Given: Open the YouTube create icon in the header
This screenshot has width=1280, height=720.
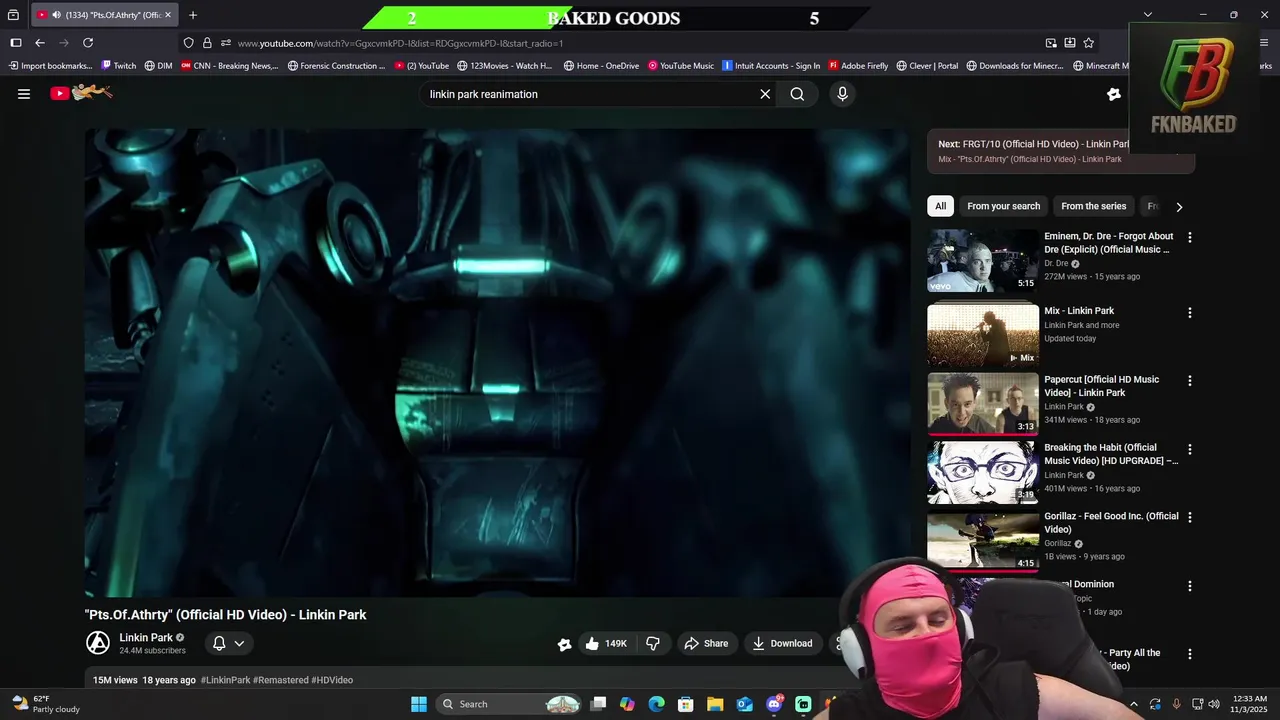Looking at the screenshot, I should pyautogui.click(x=1114, y=94).
